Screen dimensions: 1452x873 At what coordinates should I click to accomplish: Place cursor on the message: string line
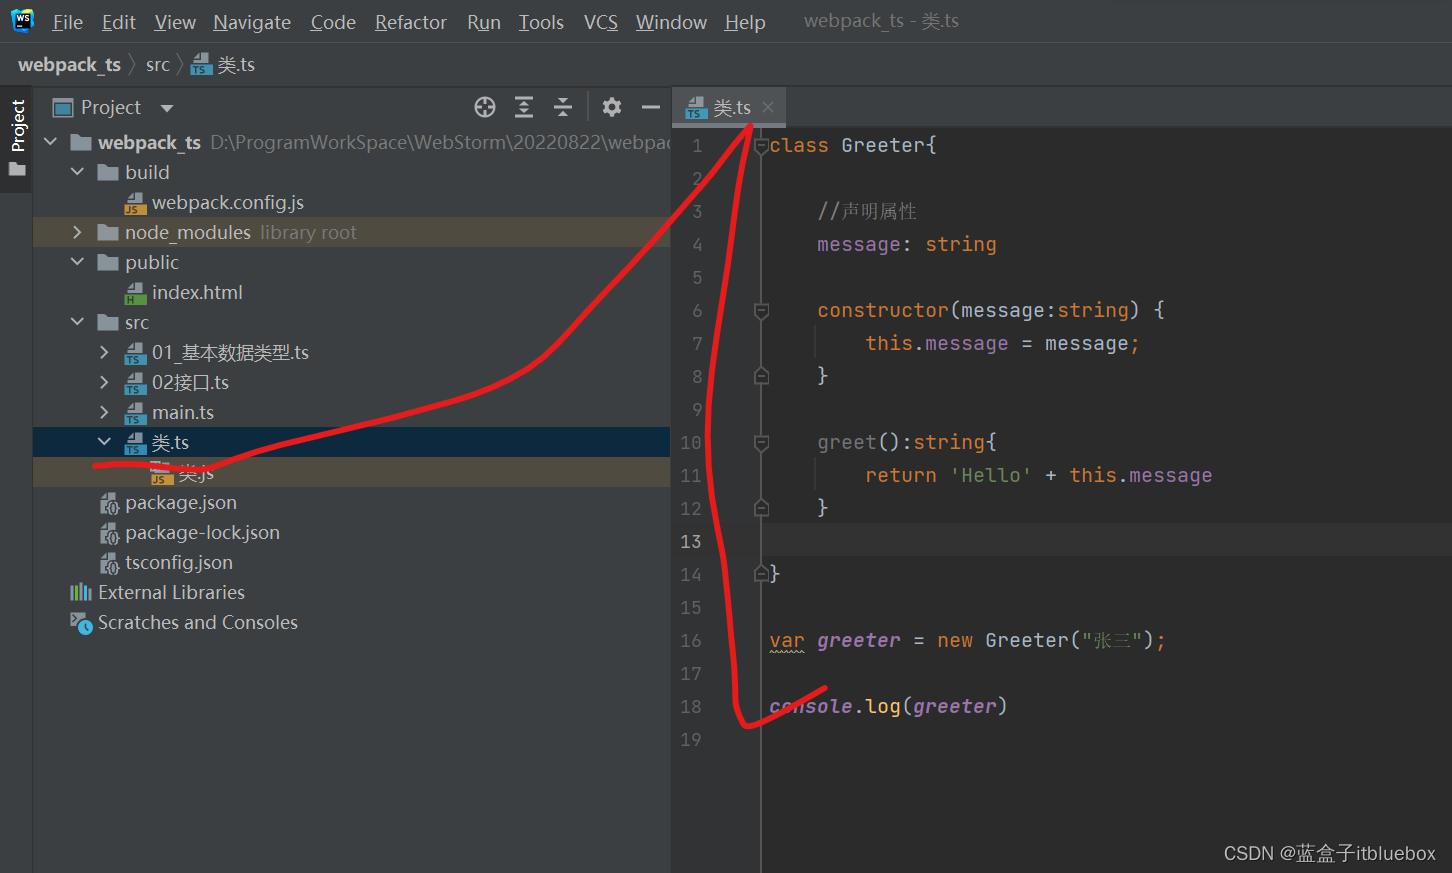pos(906,244)
